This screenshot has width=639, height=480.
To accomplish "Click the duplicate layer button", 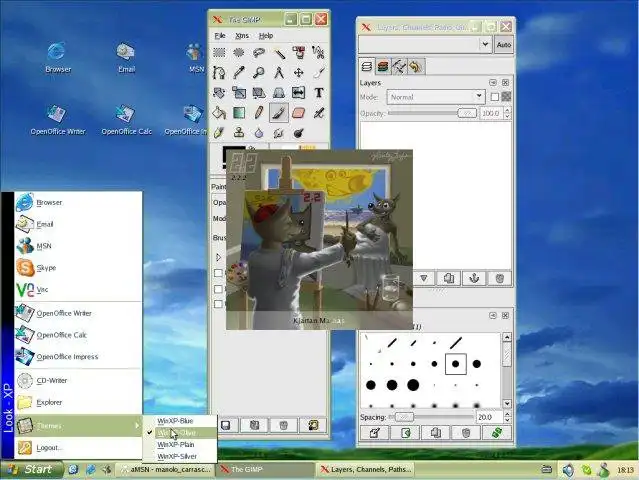I will 449,278.
